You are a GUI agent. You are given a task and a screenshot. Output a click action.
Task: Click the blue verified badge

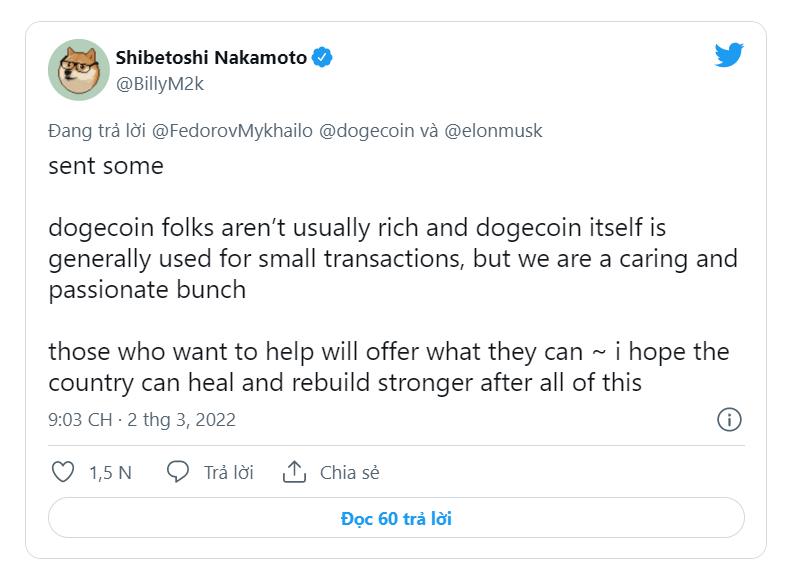pyautogui.click(x=322, y=57)
